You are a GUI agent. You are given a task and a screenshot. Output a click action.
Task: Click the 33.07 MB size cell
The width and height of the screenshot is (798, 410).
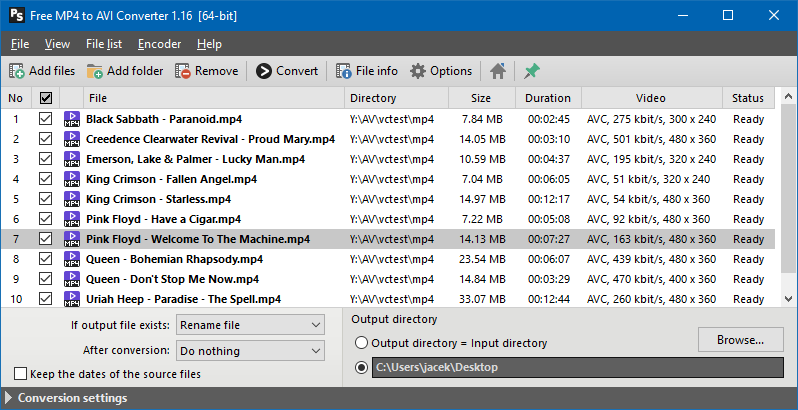(x=482, y=299)
